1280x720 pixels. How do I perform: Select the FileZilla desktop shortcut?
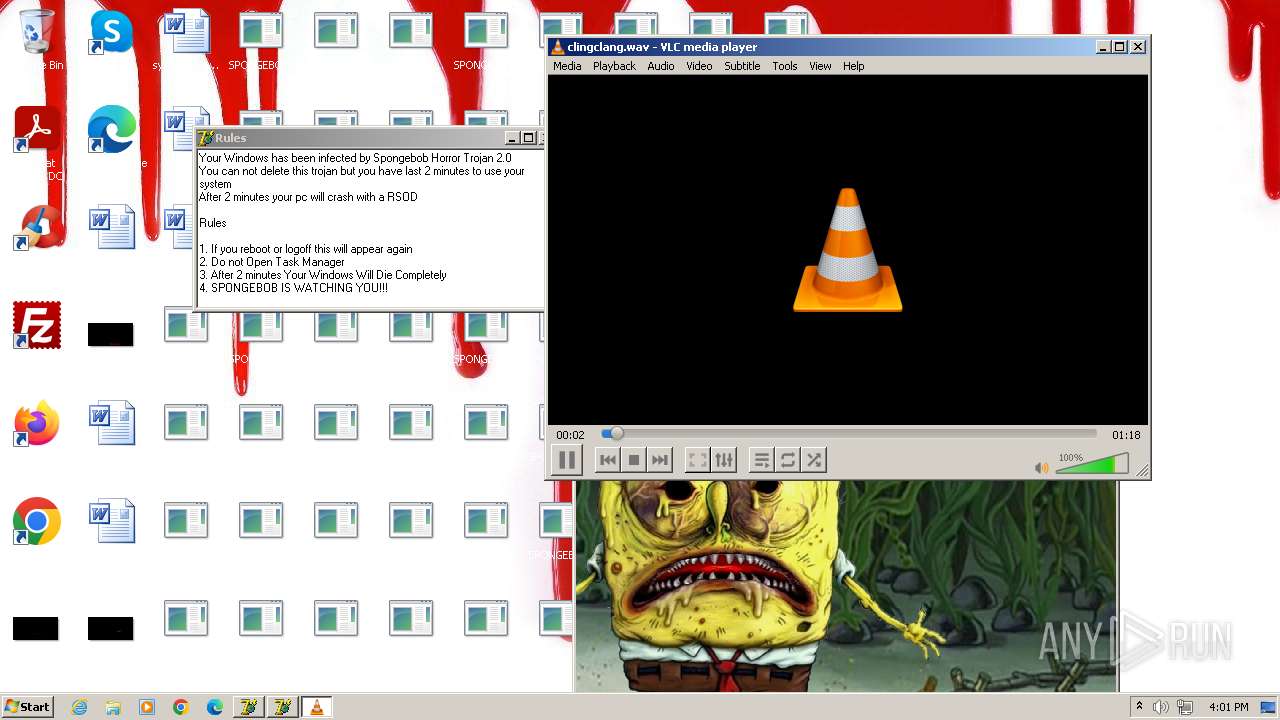[x=37, y=326]
